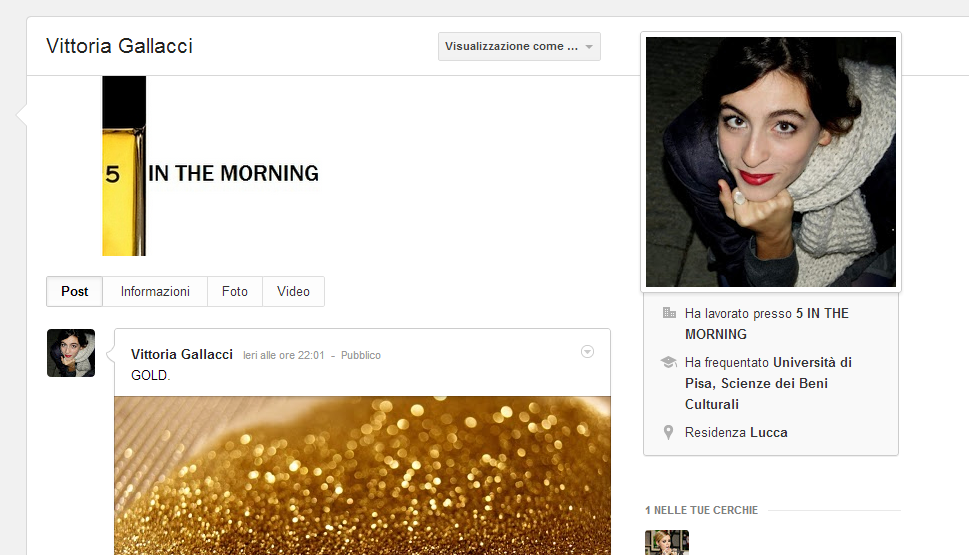Open the Foto tab
Screen dimensions: 969x555
[235, 291]
